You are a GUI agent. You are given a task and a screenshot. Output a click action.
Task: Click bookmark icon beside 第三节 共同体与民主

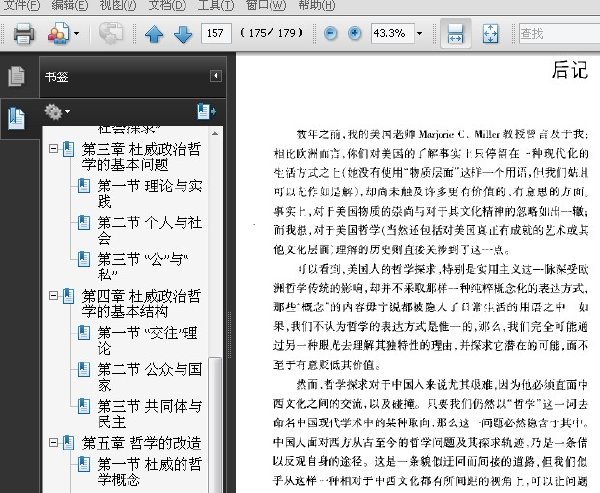[x=84, y=406]
